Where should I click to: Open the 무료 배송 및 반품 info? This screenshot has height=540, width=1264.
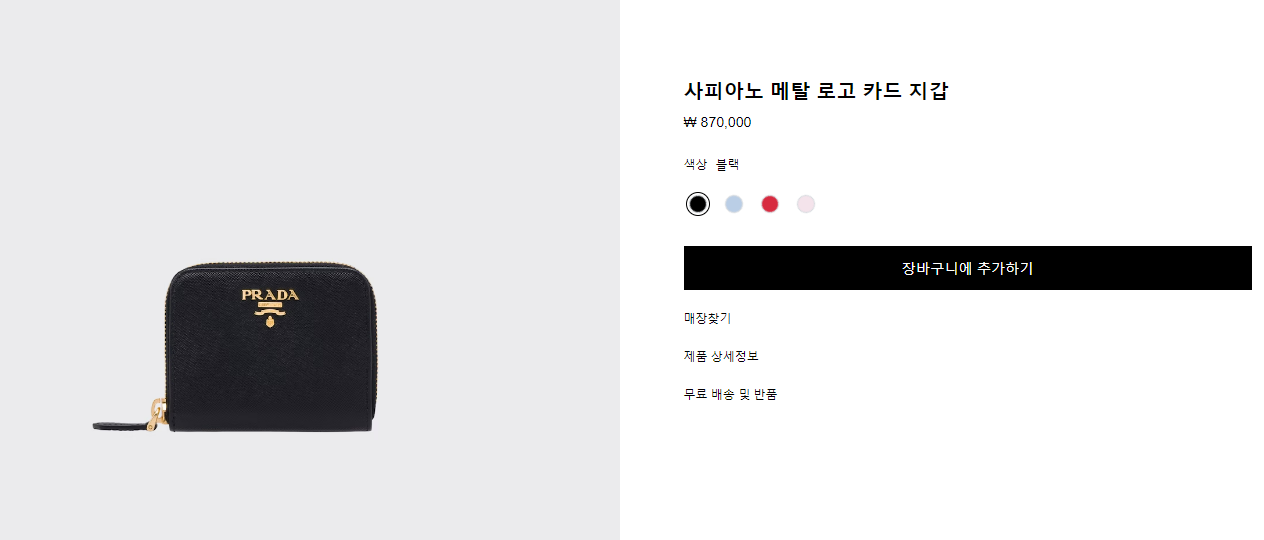[730, 394]
